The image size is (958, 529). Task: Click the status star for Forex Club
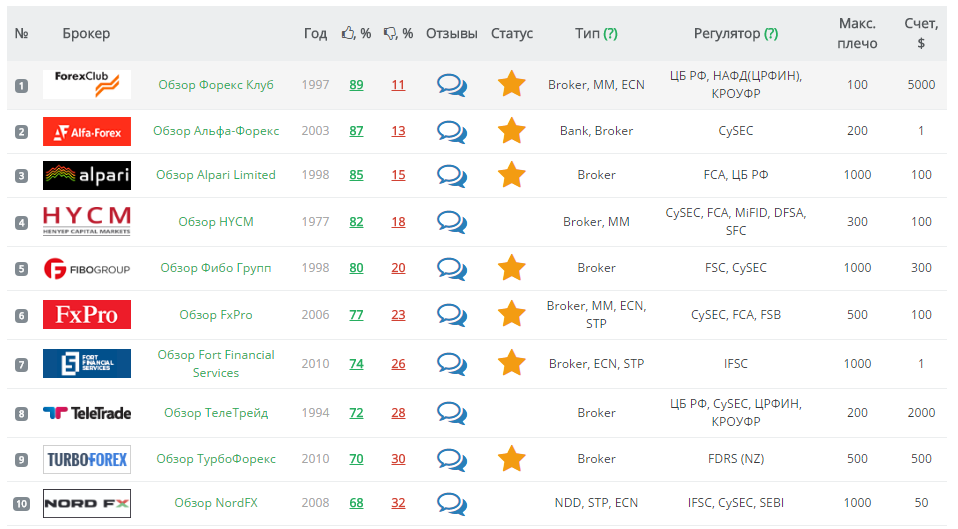[512, 84]
